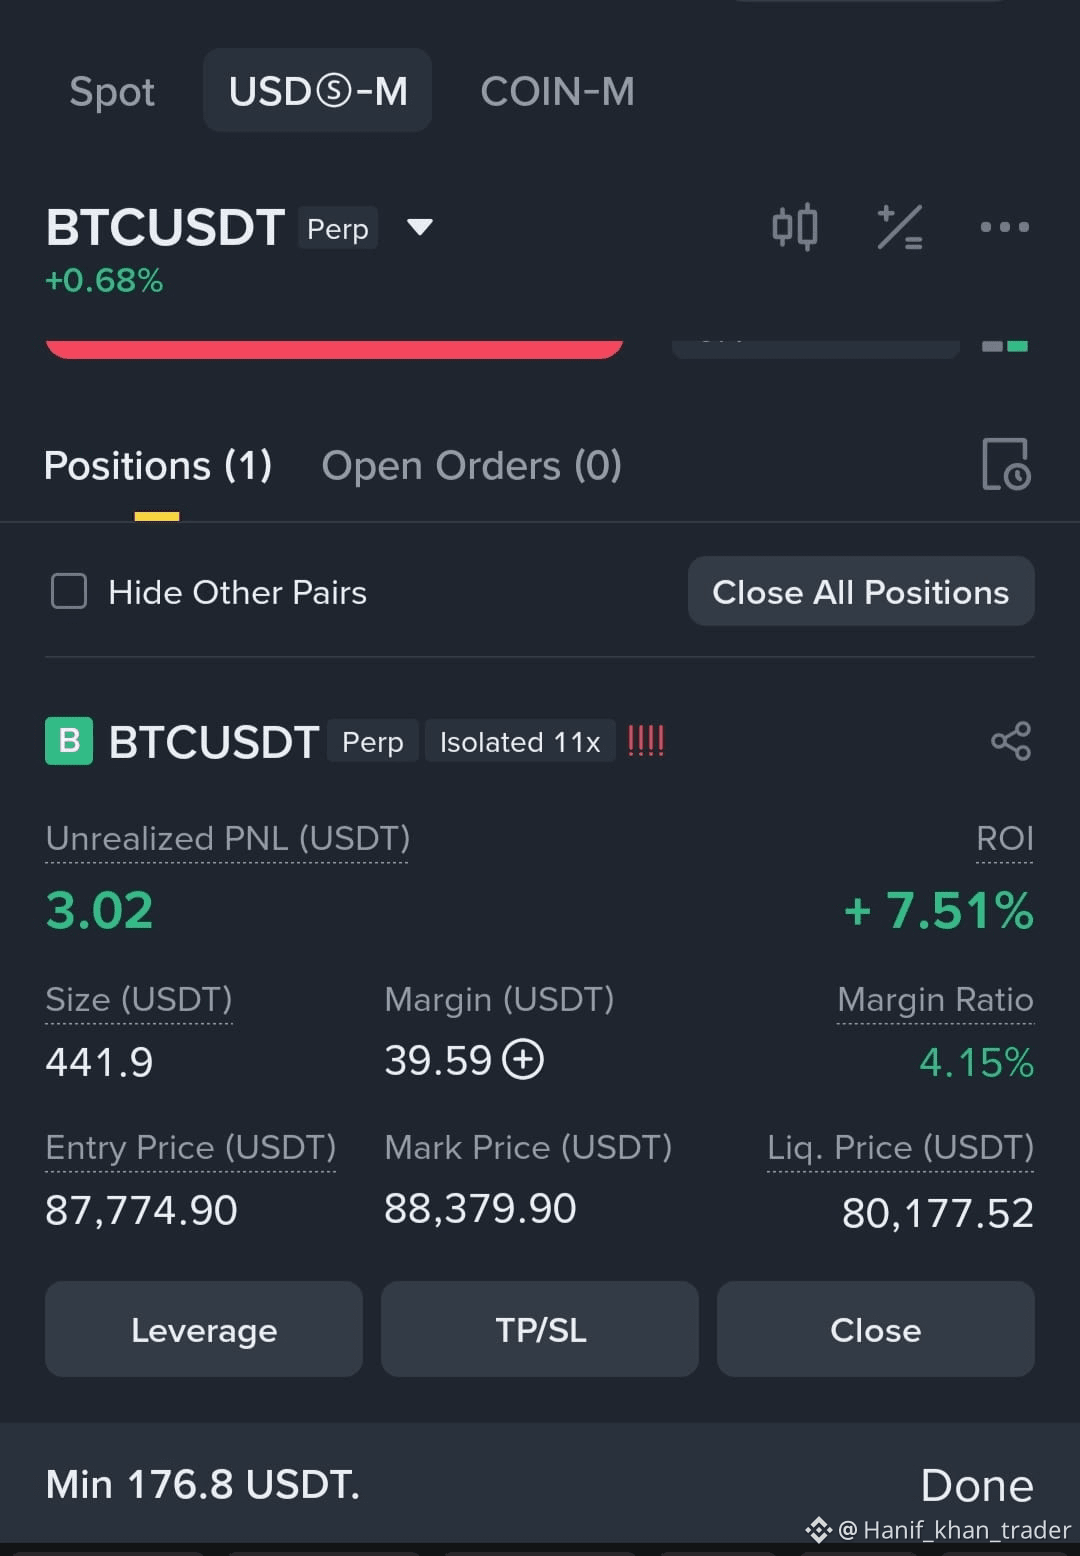Open the Isolated 11x margin mode selector
Viewport: 1080px width, 1556px height.
(x=520, y=742)
